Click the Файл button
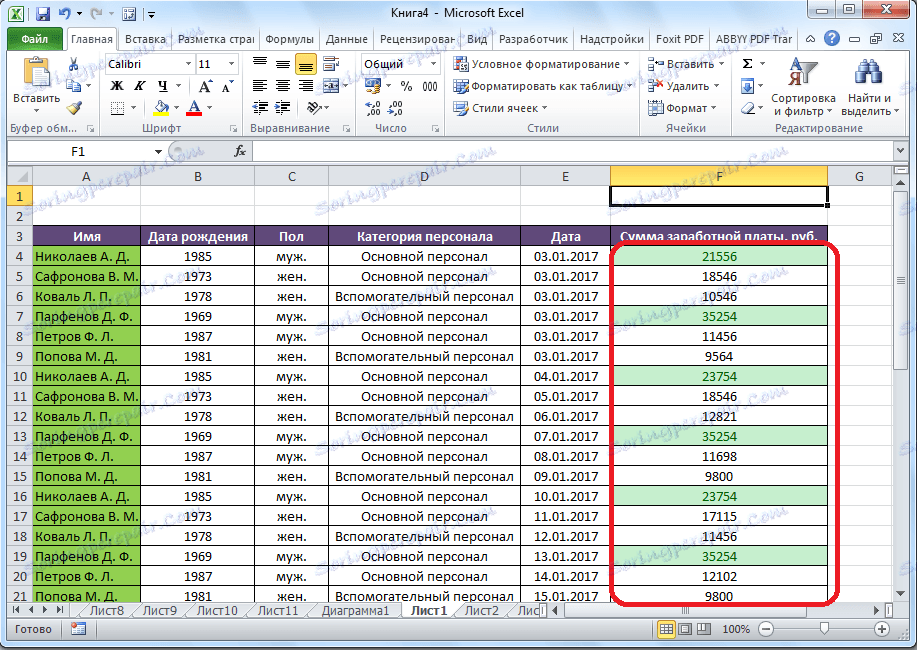The image size is (917, 650). coord(35,40)
